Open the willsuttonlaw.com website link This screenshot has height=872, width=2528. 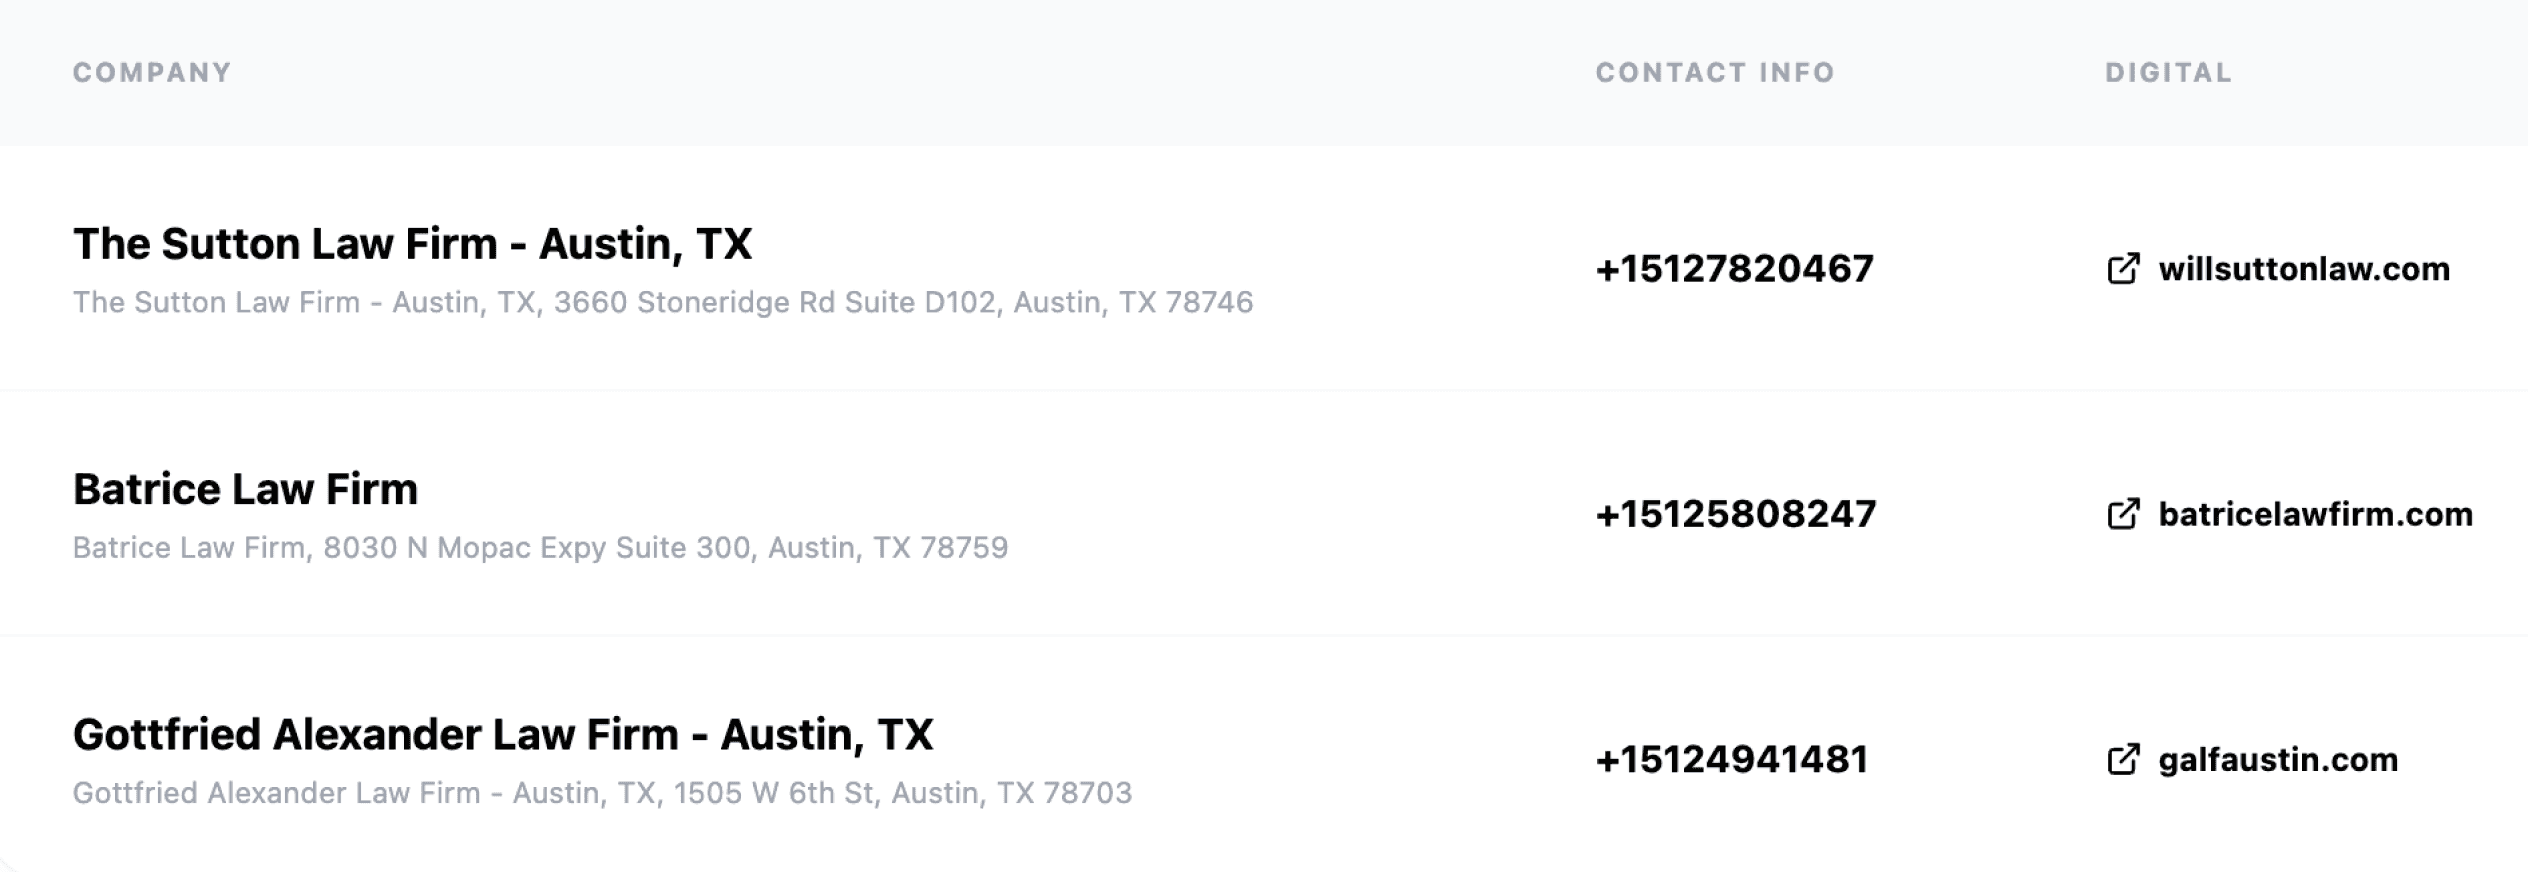pos(2303,269)
